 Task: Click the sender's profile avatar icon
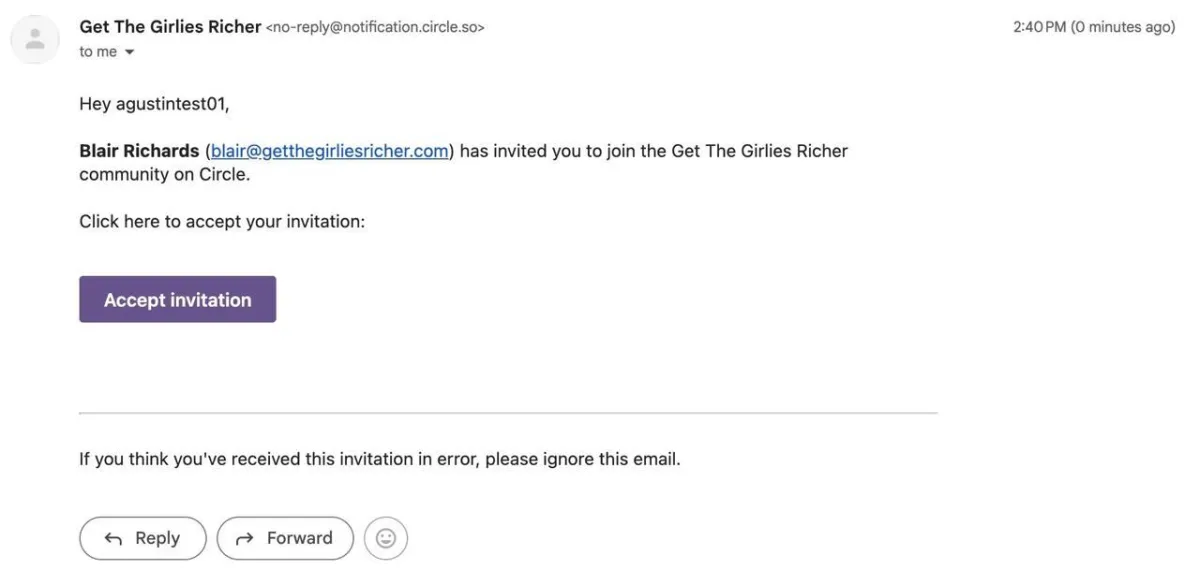click(x=35, y=40)
